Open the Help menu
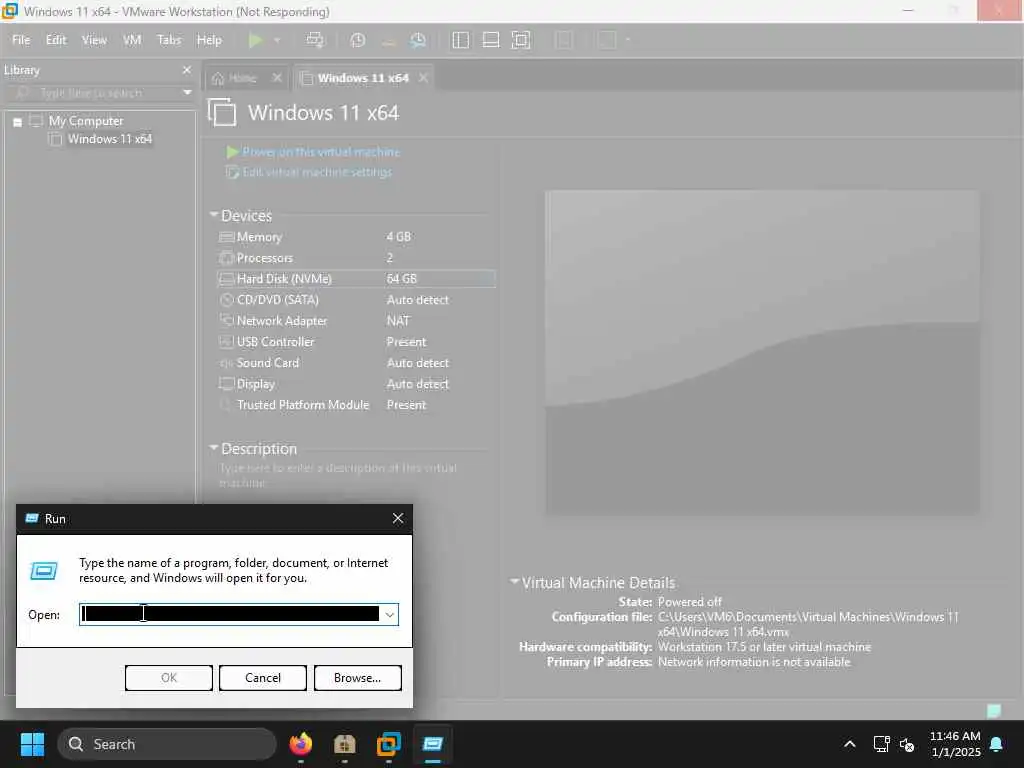This screenshot has height=768, width=1024. (209, 40)
